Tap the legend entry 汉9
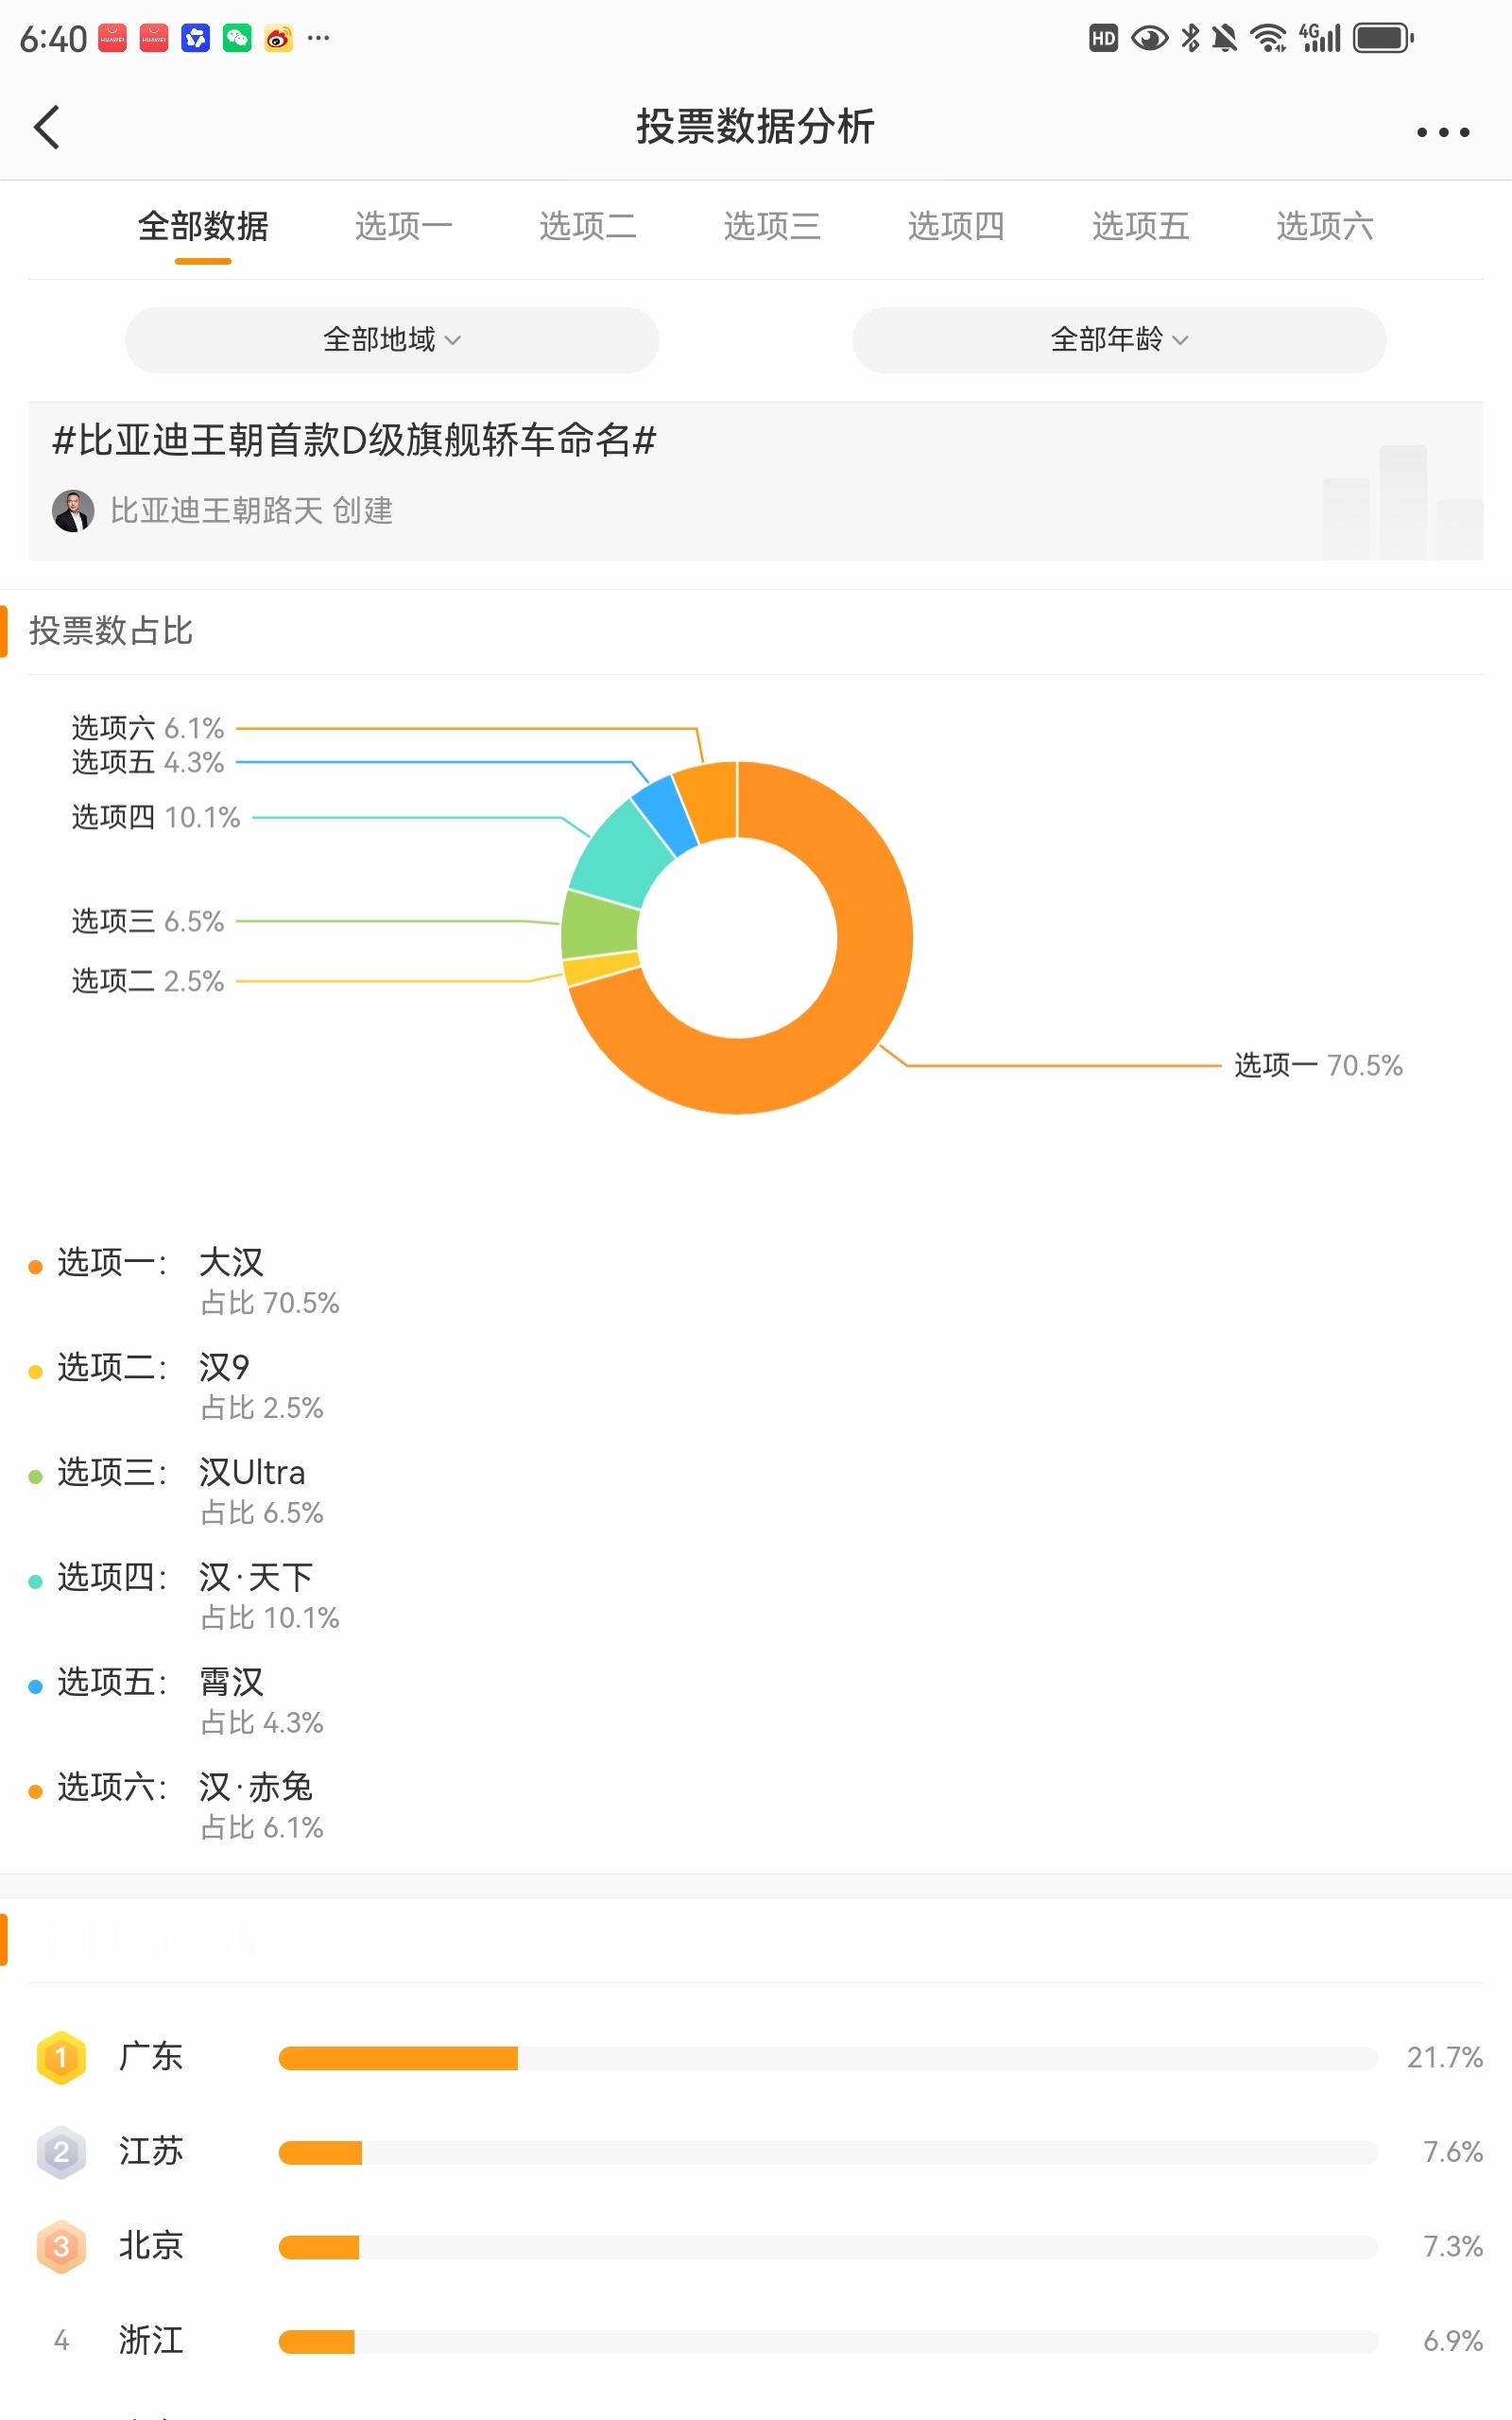 click(x=224, y=1367)
